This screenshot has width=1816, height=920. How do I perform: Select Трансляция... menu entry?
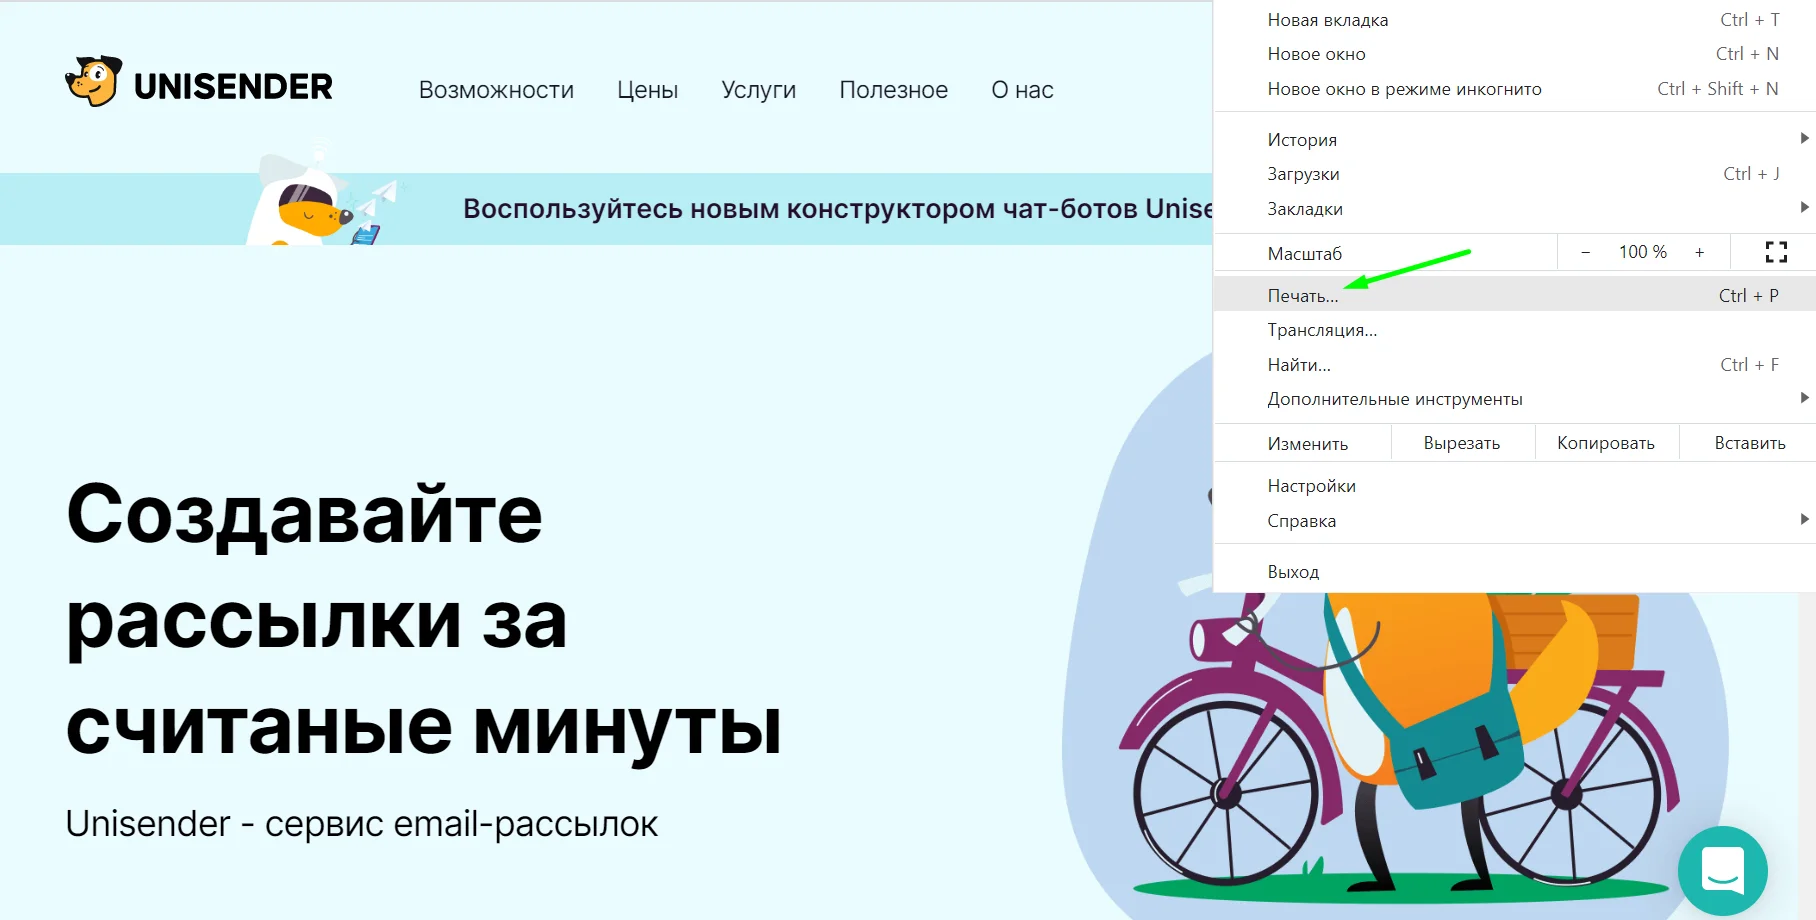tap(1514, 330)
